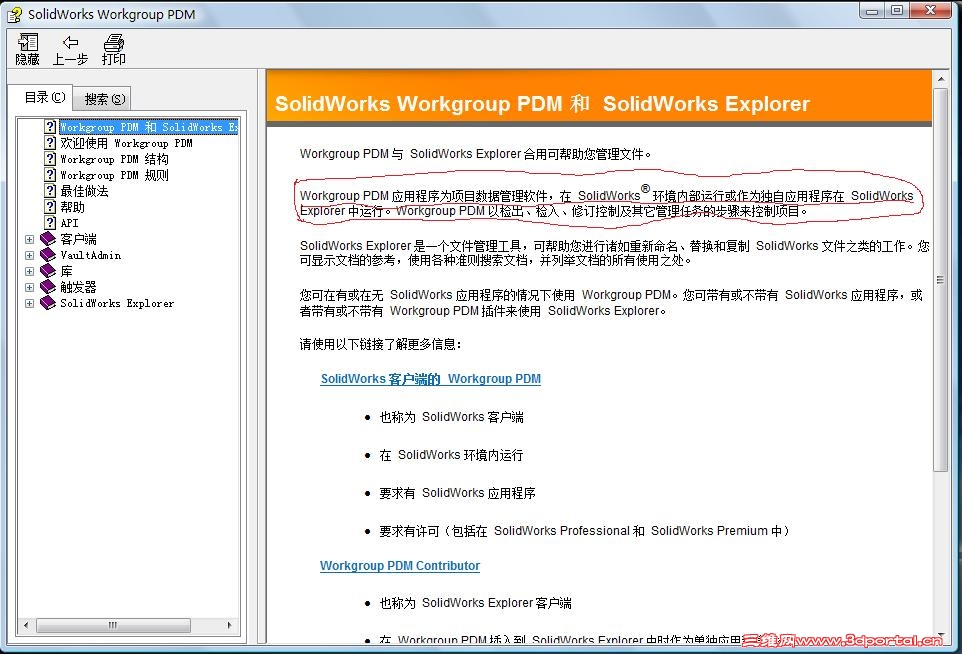Screen dimensions: 962x654
Task: Switch to the 搜索(S) tab
Action: click(x=104, y=99)
